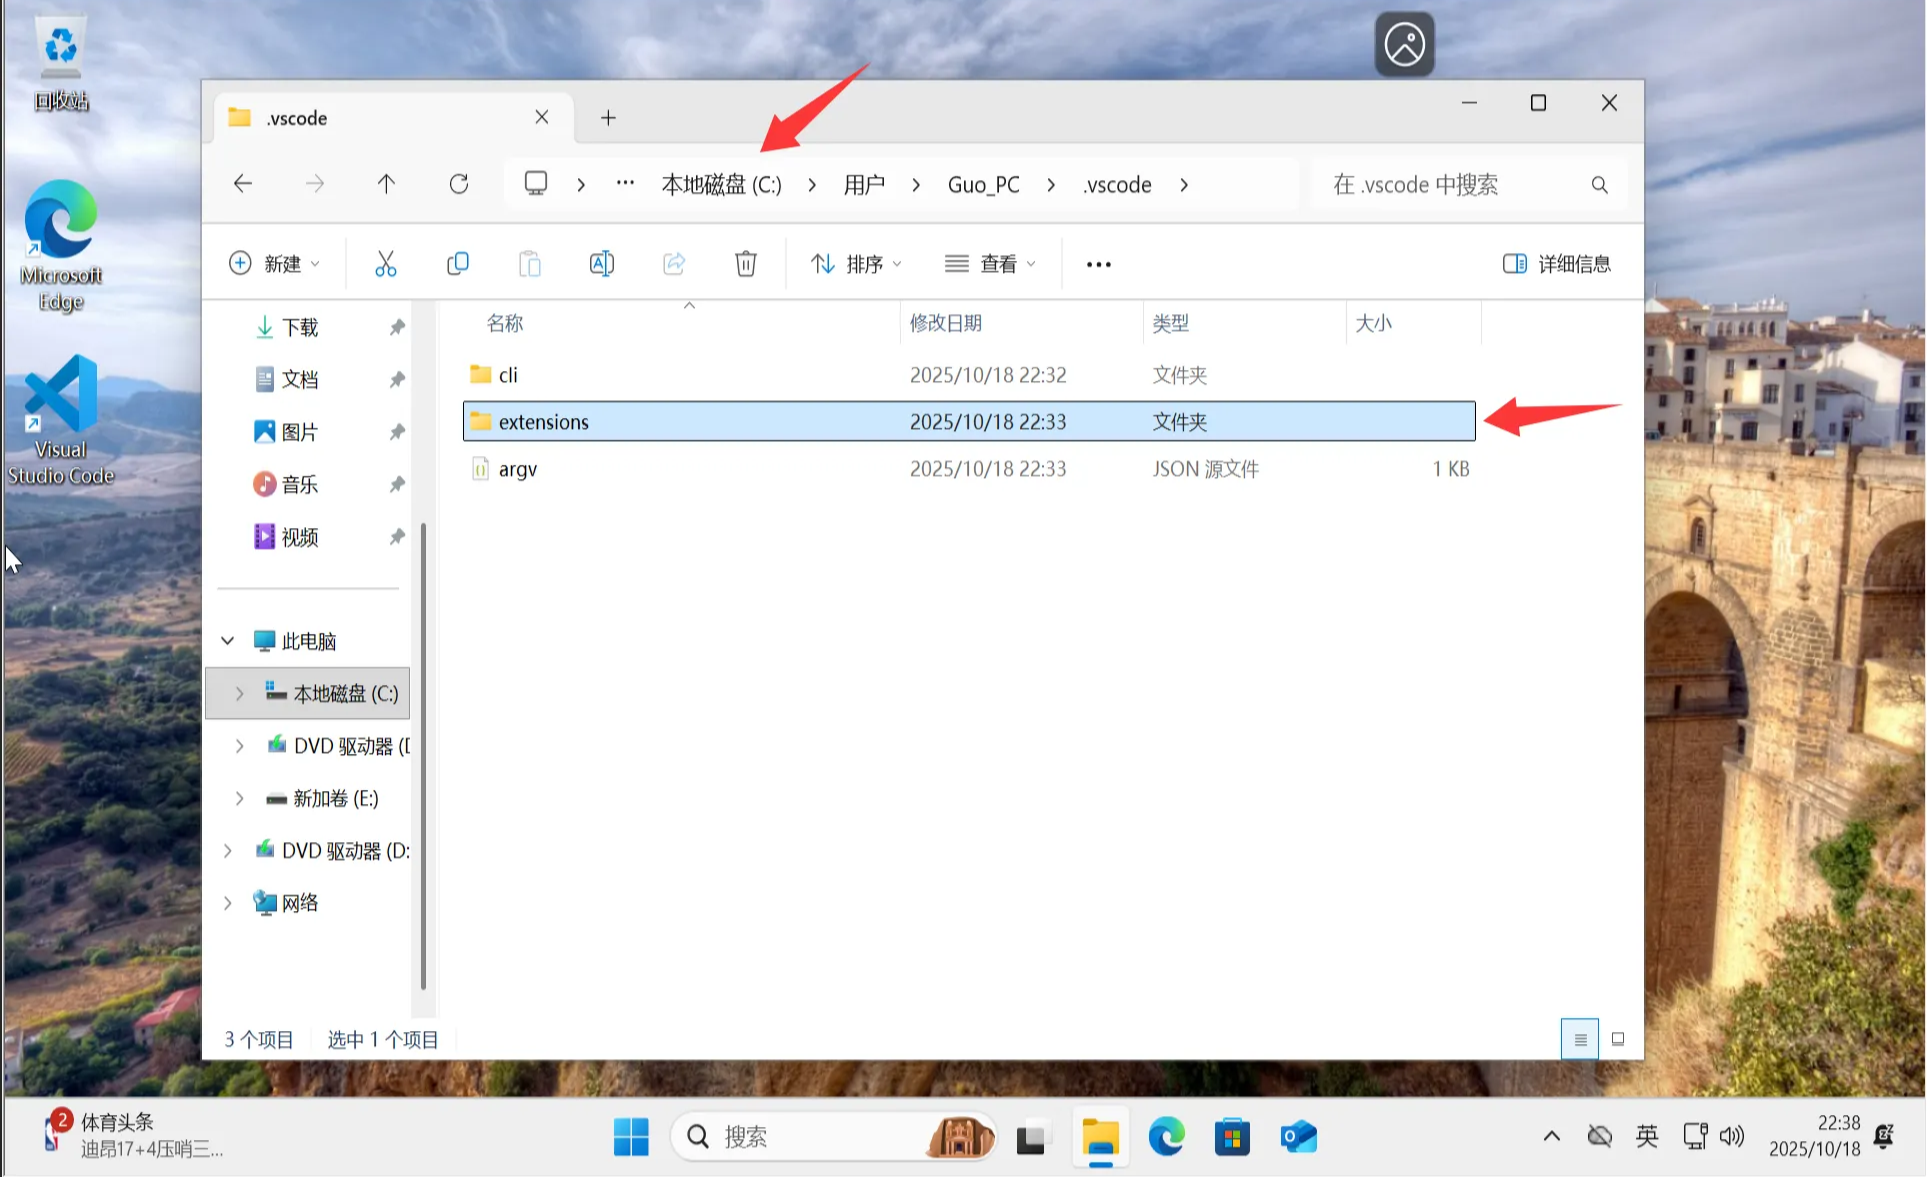Image resolution: width=1927 pixels, height=1177 pixels.
Task: Rename the selected folder via toolbar icon
Action: (x=601, y=263)
